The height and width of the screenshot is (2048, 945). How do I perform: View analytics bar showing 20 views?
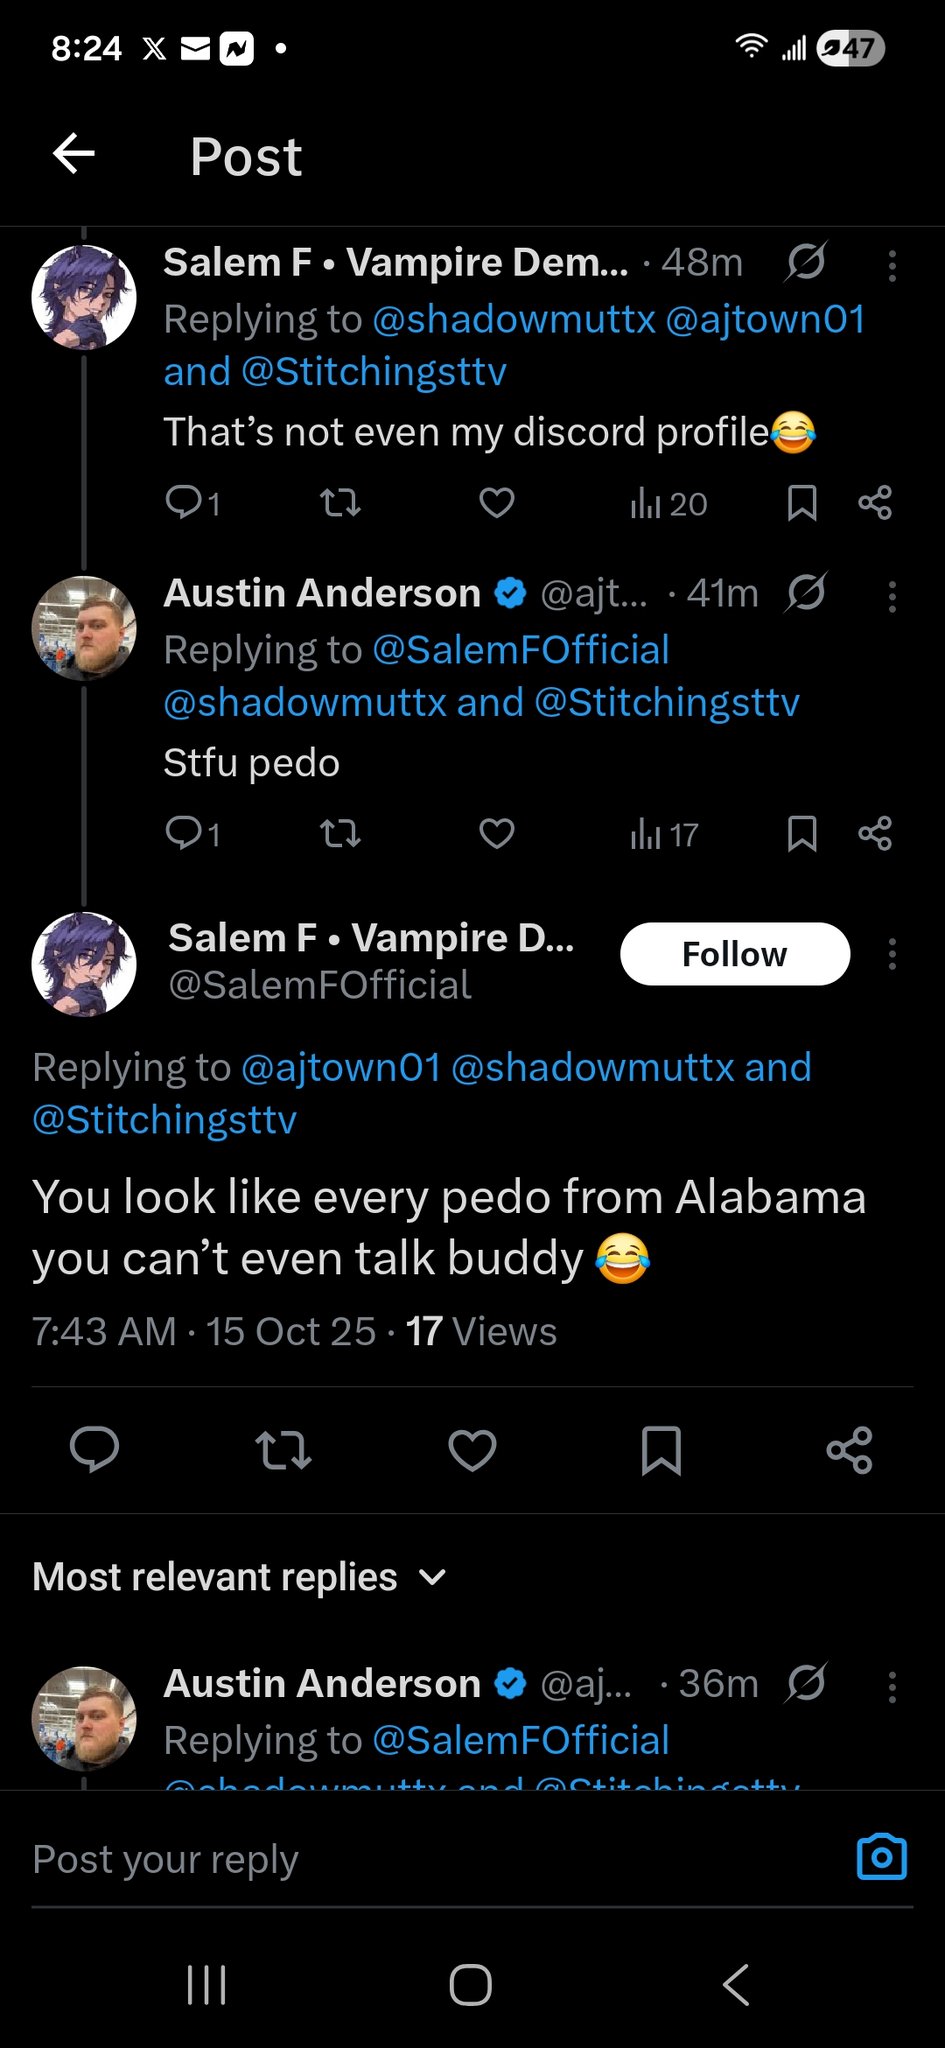tap(668, 503)
